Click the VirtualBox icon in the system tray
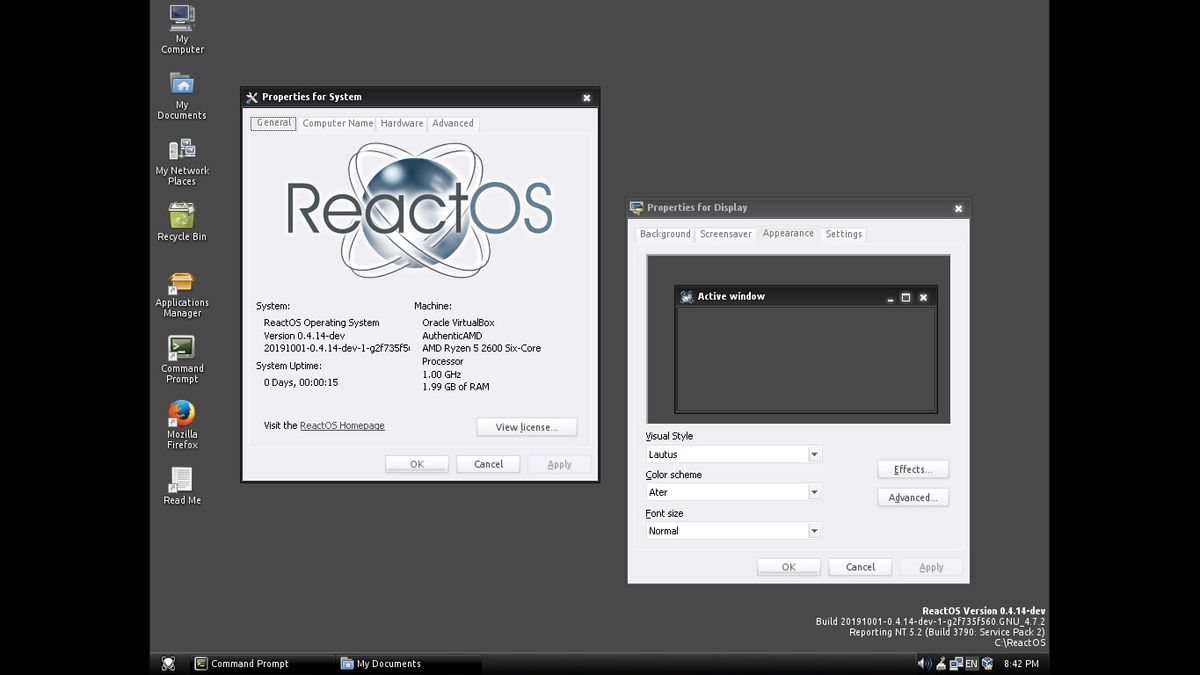This screenshot has height=675, width=1200. coord(987,663)
